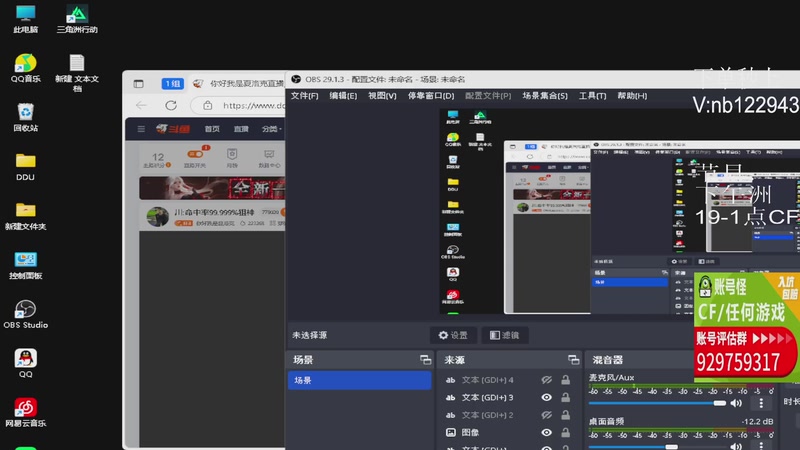Open the 新建文件夹 folder on desktop
The image size is (800, 450).
pyautogui.click(x=26, y=215)
